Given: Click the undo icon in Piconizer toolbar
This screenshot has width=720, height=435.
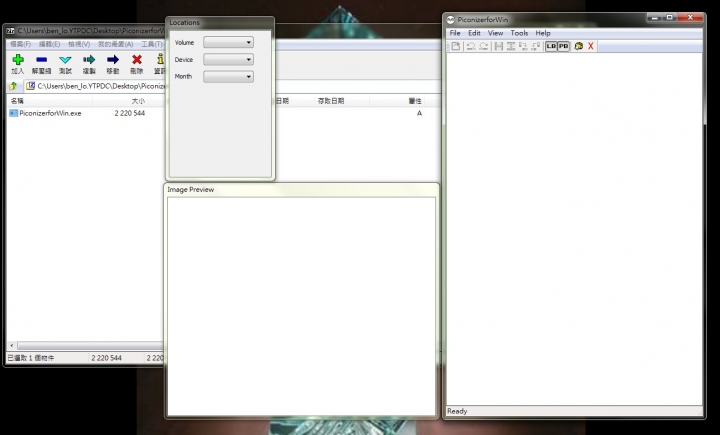Looking at the screenshot, I should (471, 46).
